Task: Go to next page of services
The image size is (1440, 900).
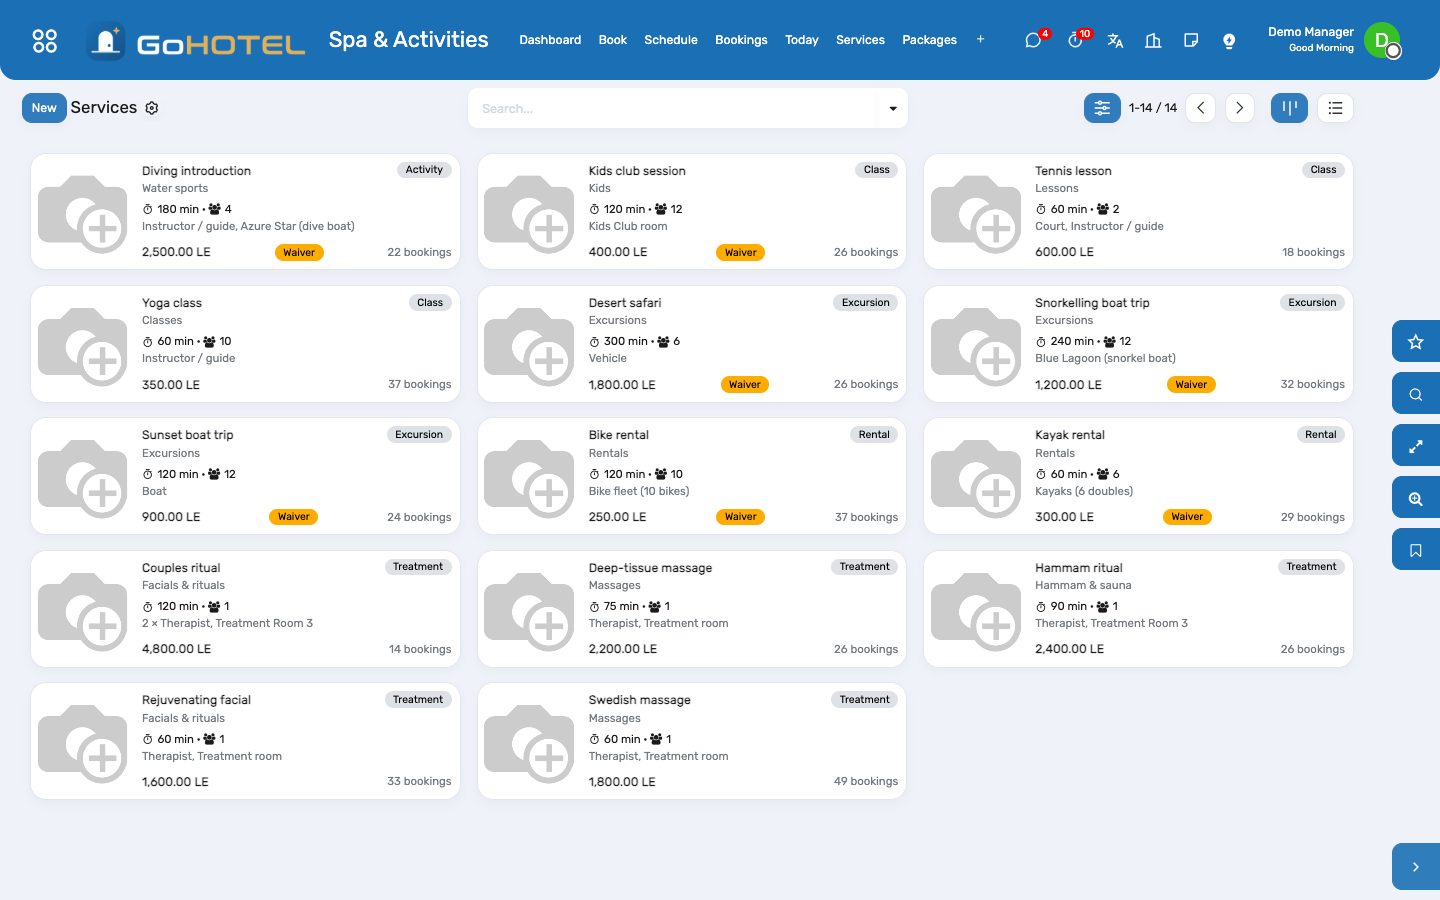Action: [1239, 108]
